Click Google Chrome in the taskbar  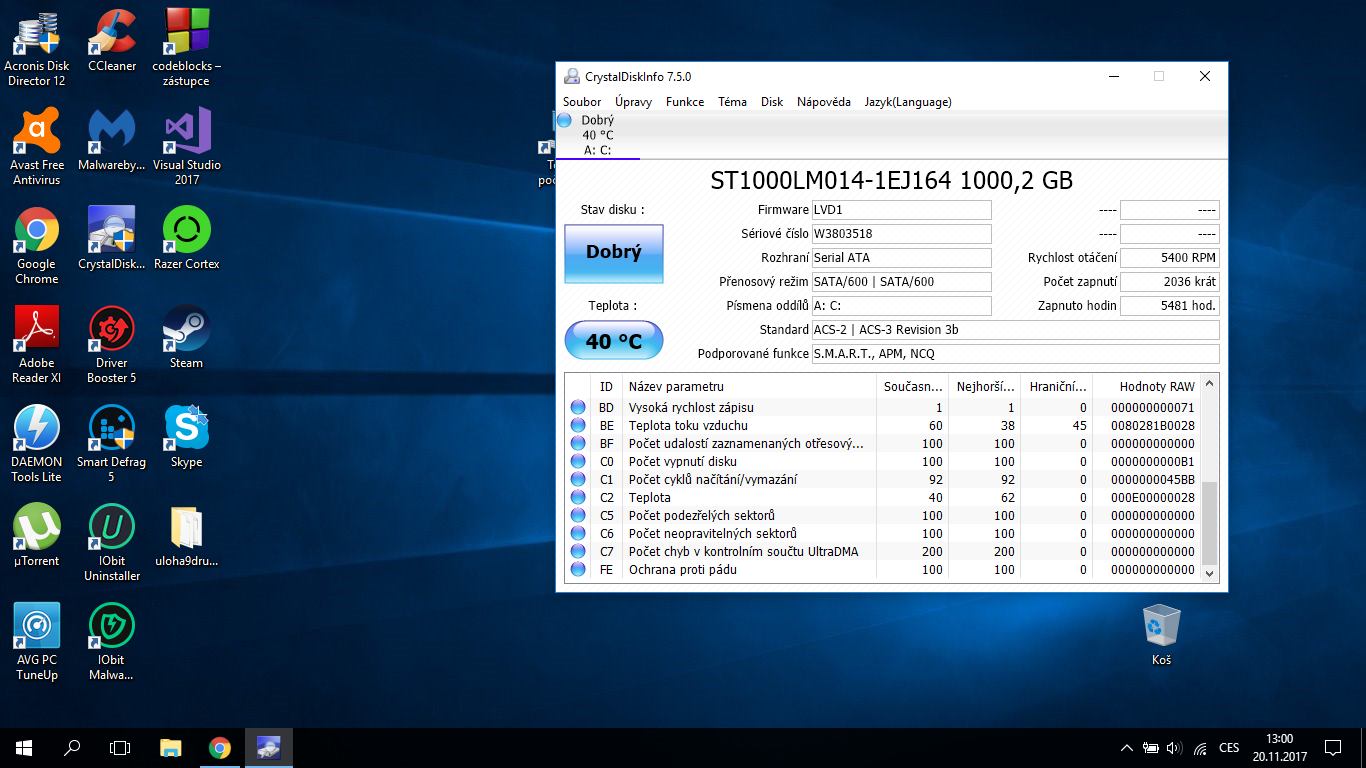point(220,748)
